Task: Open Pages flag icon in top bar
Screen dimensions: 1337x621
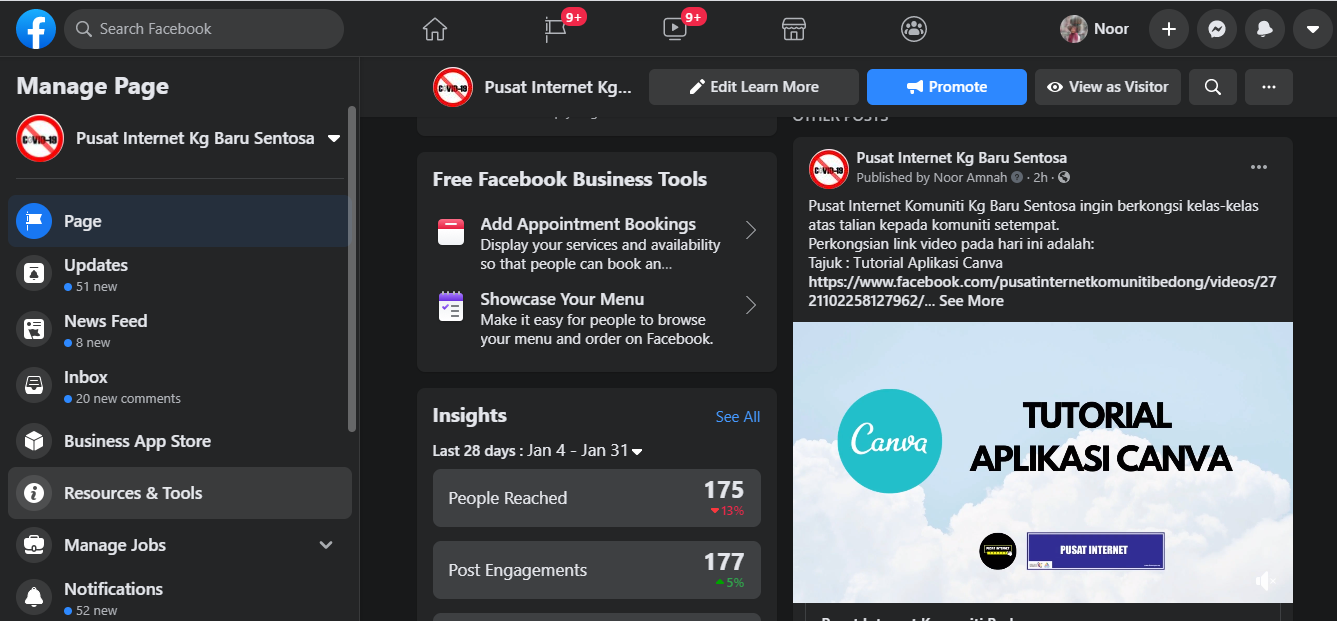Action: (556, 29)
